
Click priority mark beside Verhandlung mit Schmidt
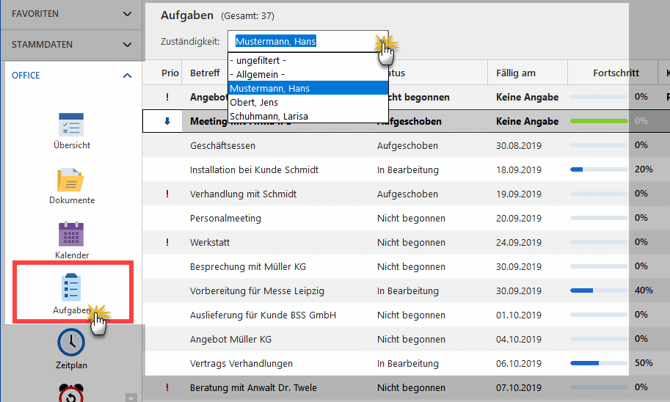click(x=166, y=194)
